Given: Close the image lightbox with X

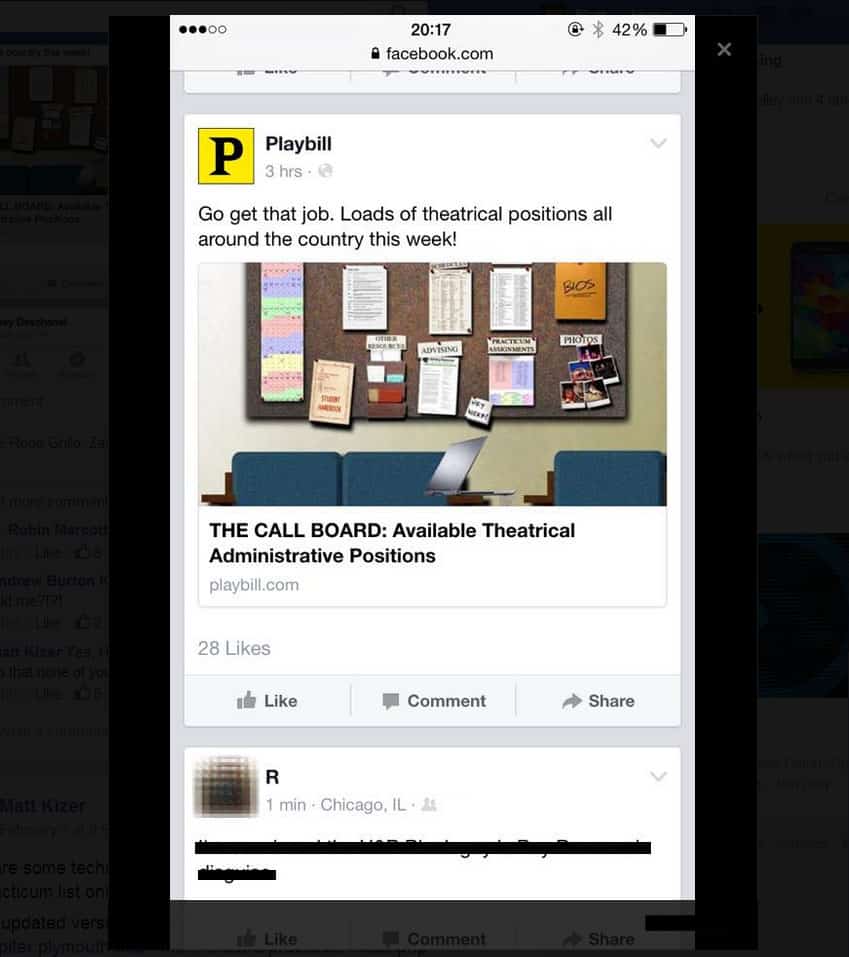Looking at the screenshot, I should (724, 49).
